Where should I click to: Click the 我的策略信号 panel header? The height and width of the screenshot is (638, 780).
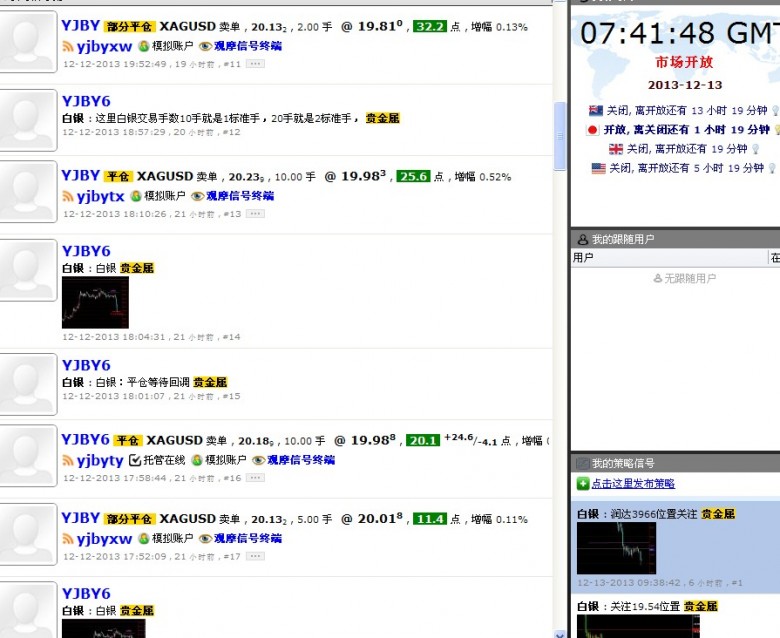[622, 464]
